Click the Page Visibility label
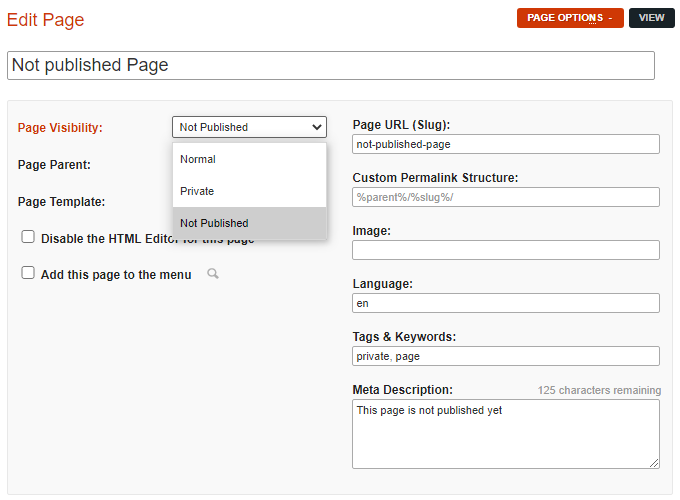Screen dimensions: 680x500 click(x=60, y=128)
